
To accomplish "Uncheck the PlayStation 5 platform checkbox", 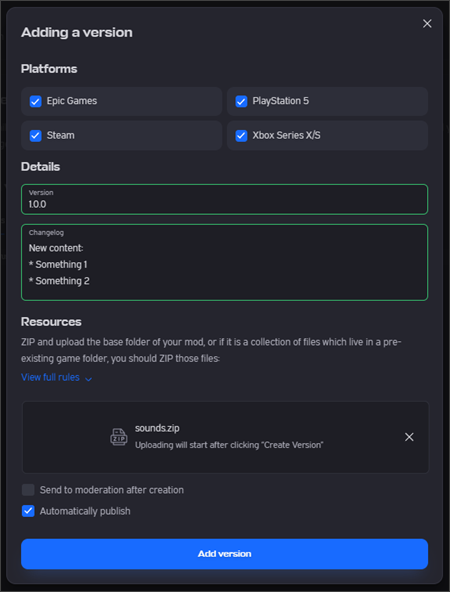I will pyautogui.click(x=241, y=101).
